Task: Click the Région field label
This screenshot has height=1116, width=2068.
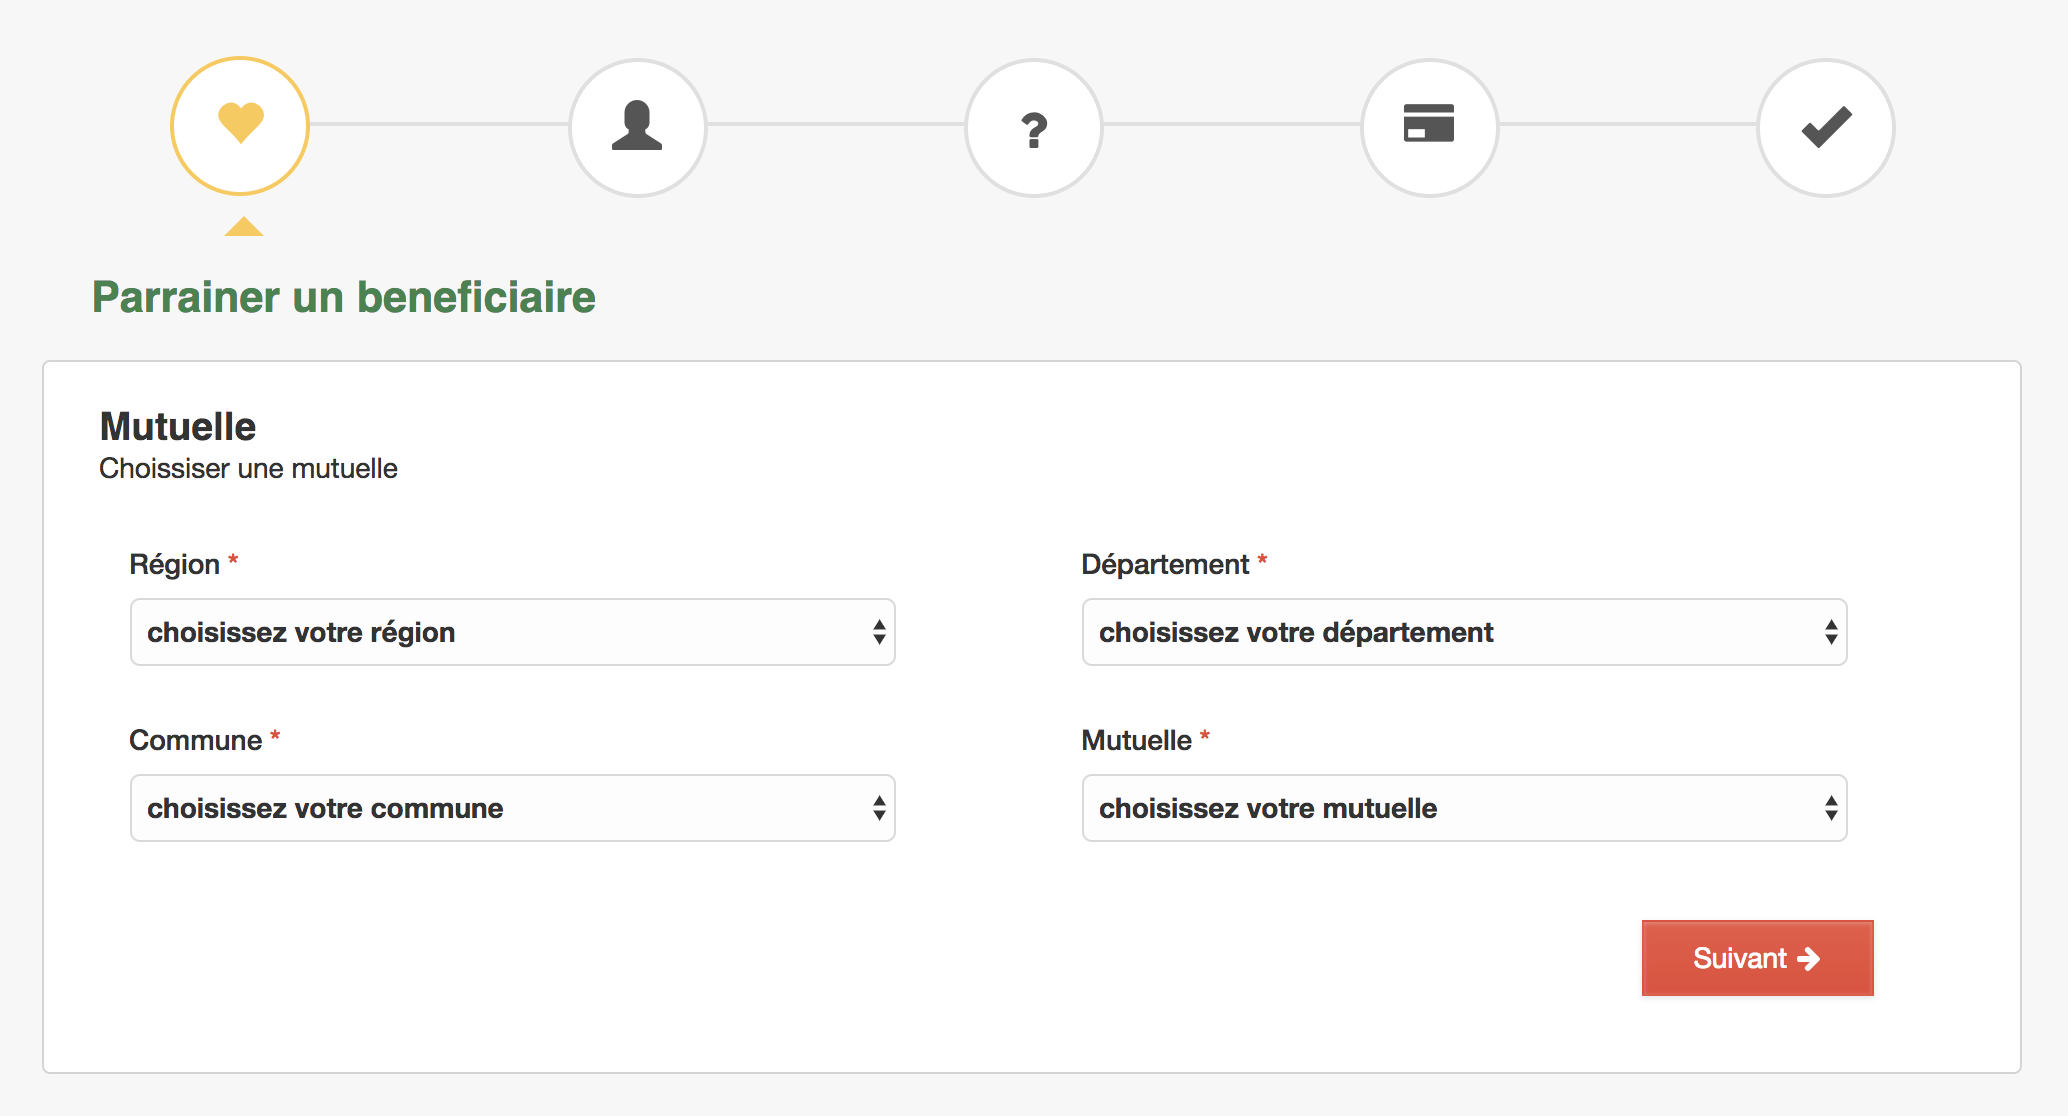Action: point(175,564)
